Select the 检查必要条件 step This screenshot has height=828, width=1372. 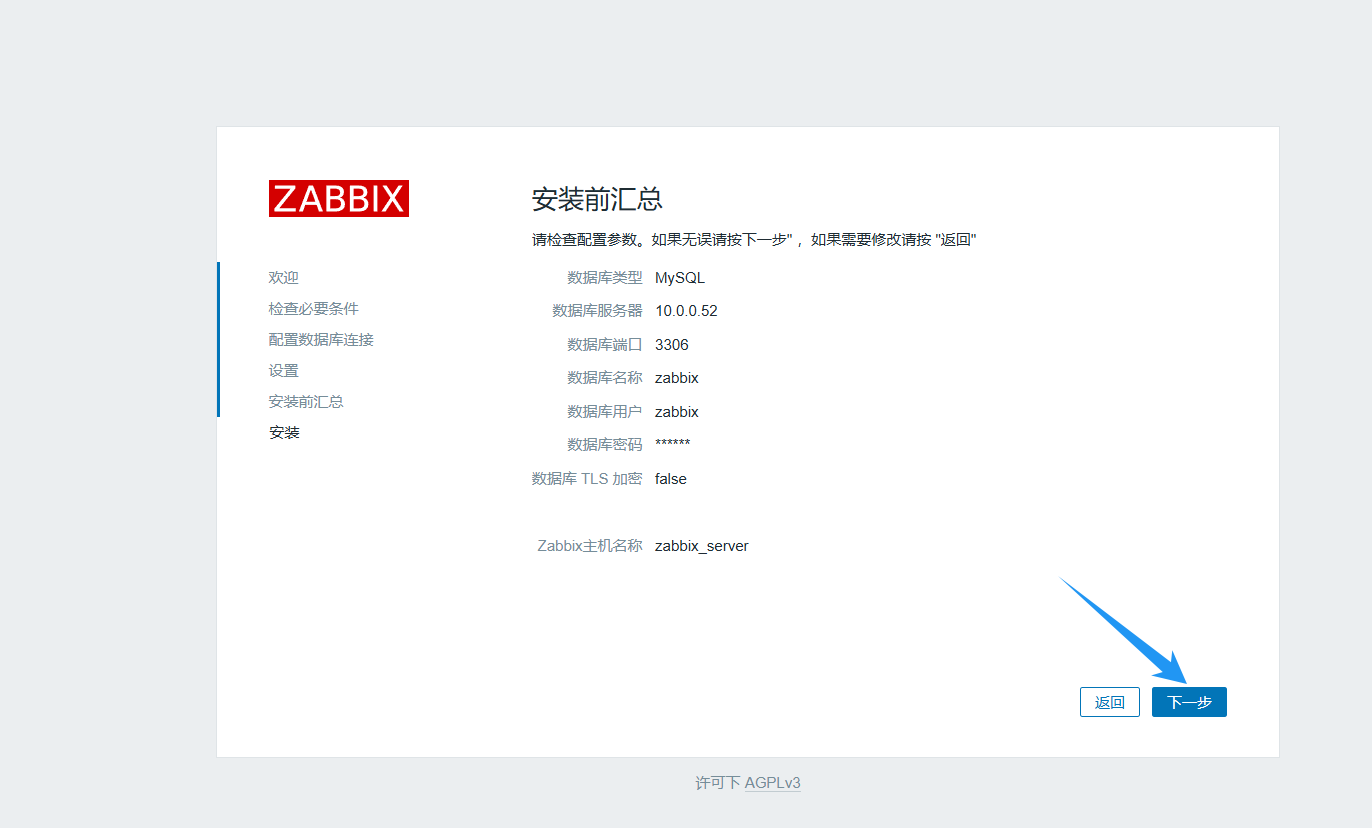(x=314, y=308)
